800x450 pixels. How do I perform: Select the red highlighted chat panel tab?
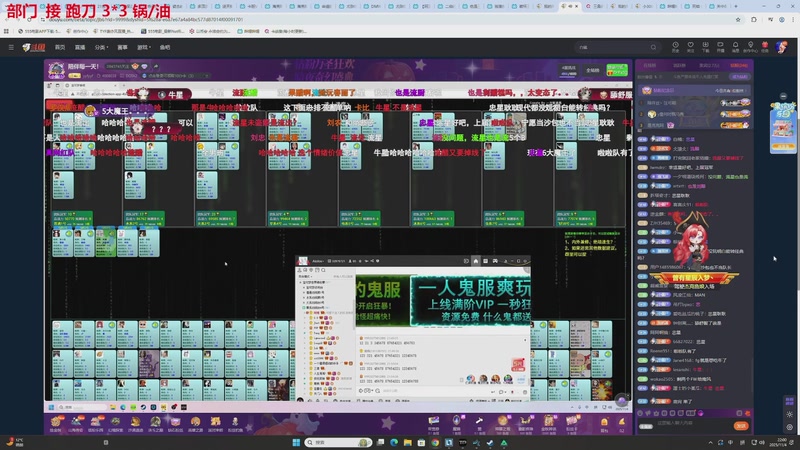coord(738,65)
